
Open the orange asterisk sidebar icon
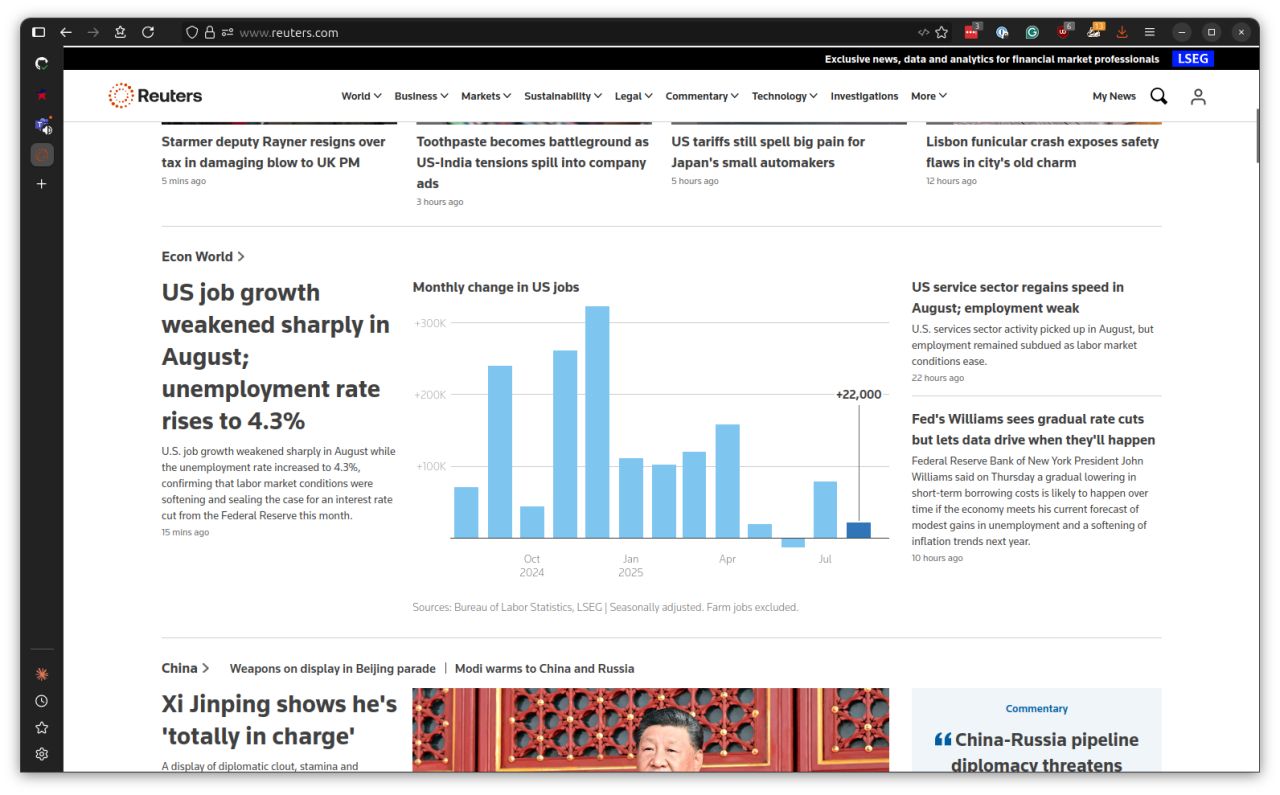pyautogui.click(x=41, y=674)
